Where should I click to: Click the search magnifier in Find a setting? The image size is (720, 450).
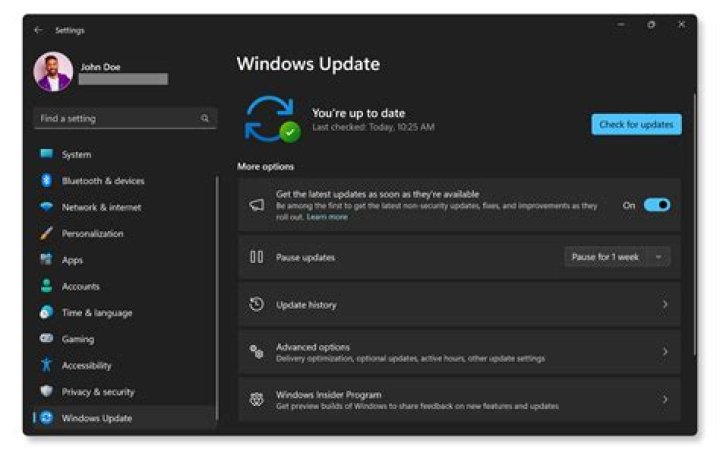[x=205, y=119]
